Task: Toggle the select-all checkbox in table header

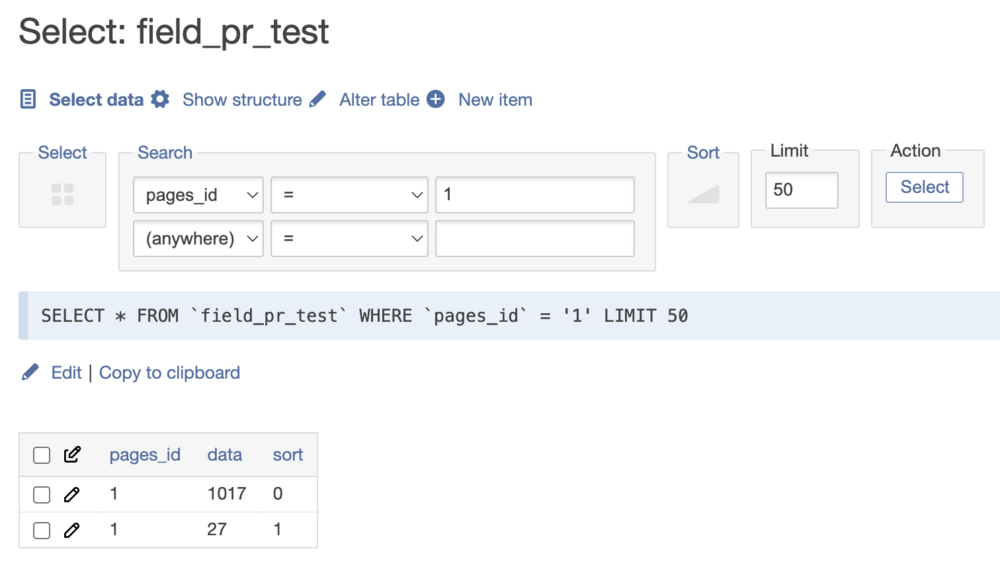Action: [x=42, y=455]
